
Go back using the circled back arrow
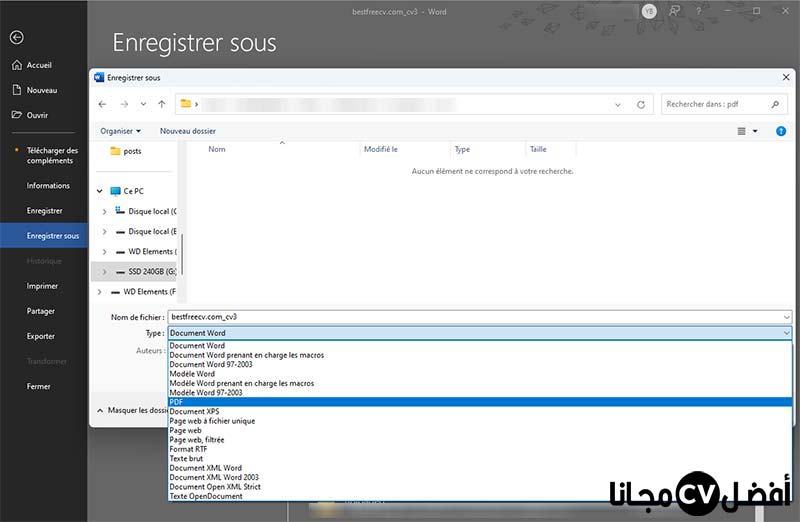tap(17, 37)
